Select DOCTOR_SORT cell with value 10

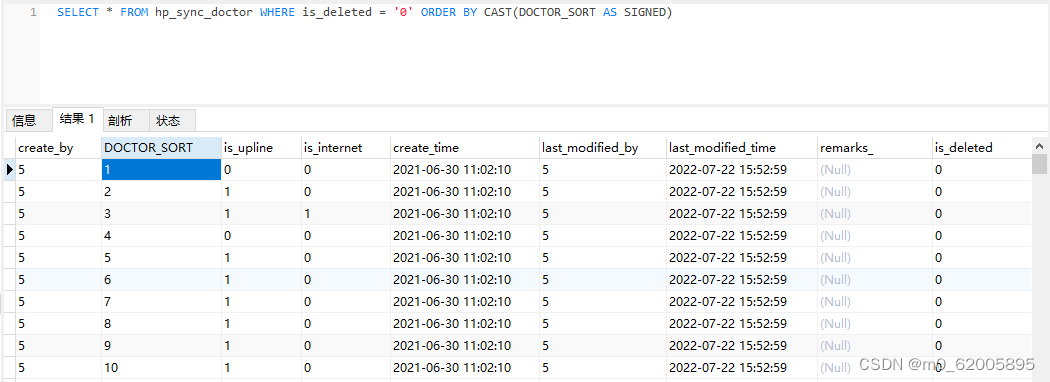(161, 368)
